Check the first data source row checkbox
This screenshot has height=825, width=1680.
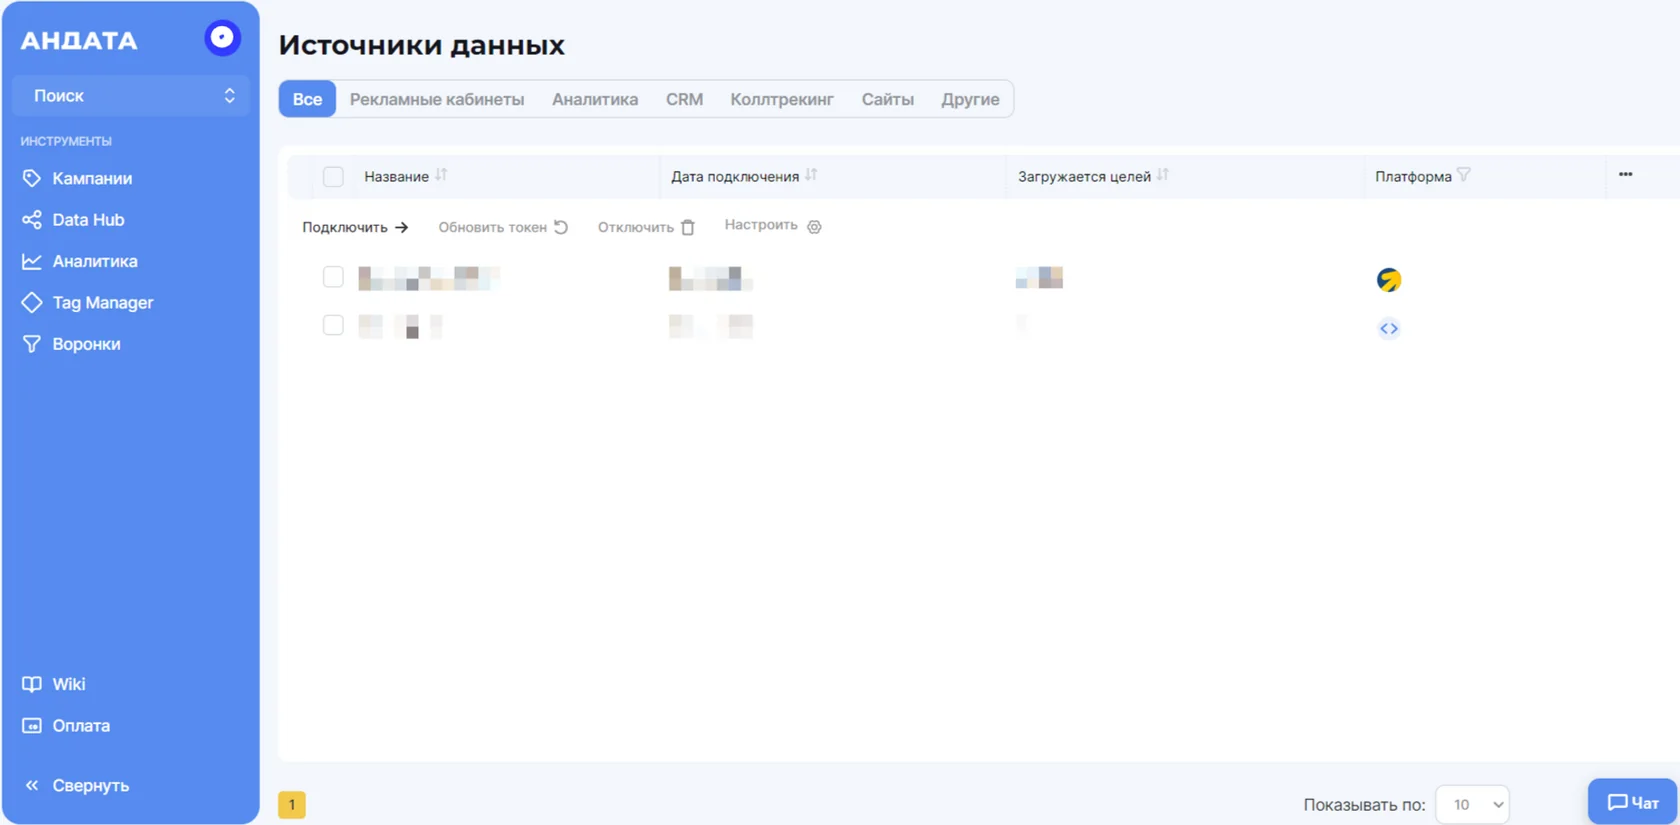[333, 277]
